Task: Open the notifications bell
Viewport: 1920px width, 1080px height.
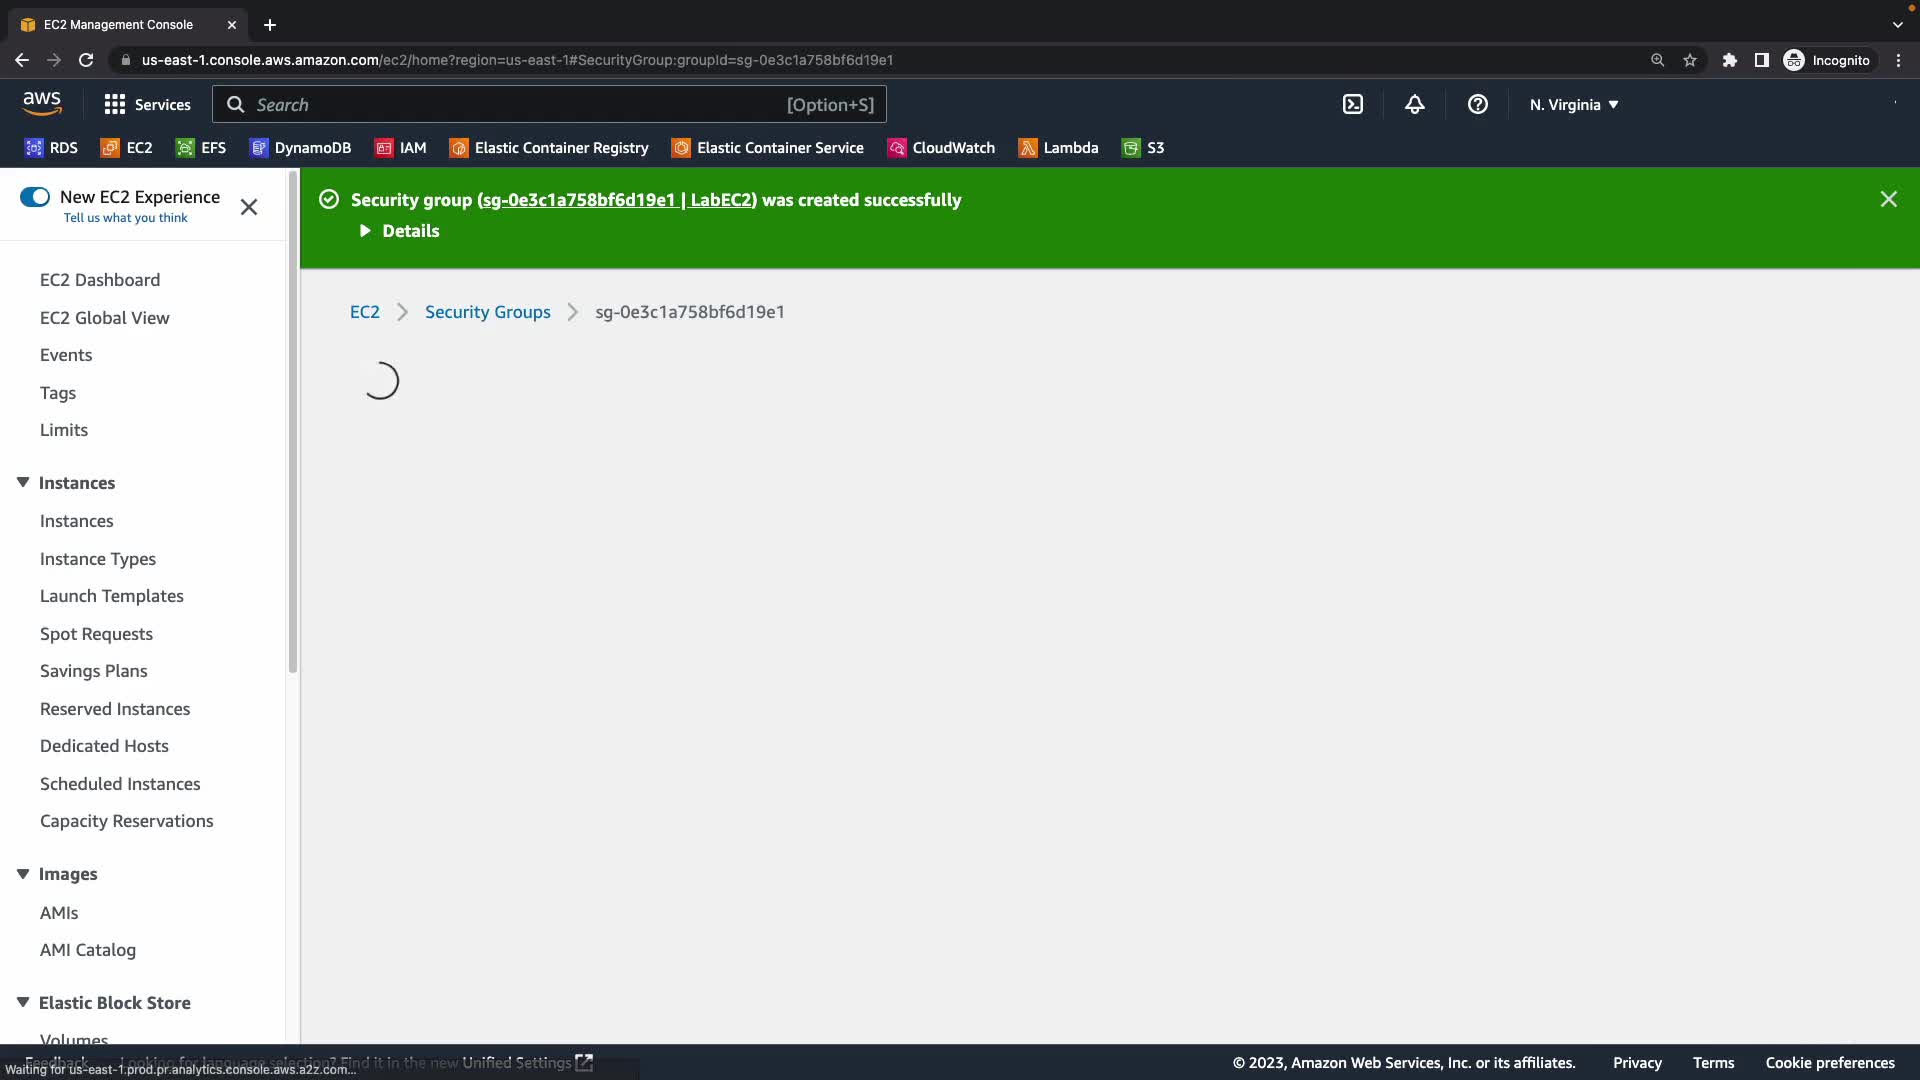Action: click(1414, 104)
